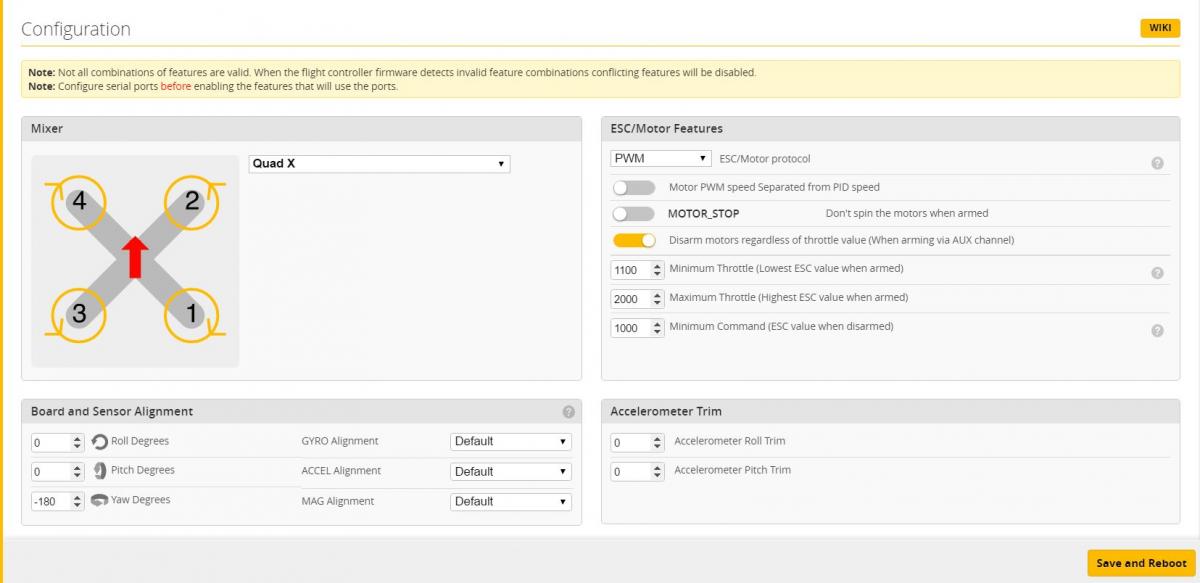The width and height of the screenshot is (1200, 583).
Task: Click motor 4 in the mixer diagram
Action: click(78, 202)
